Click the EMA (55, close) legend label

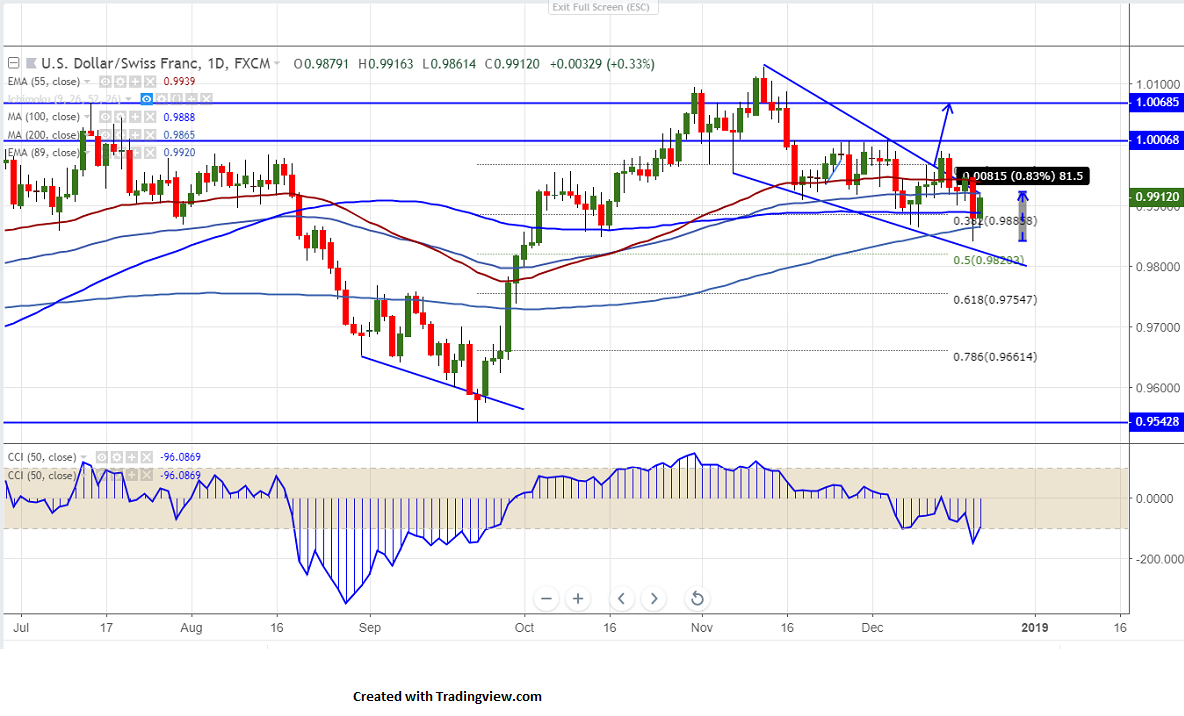[x=43, y=82]
